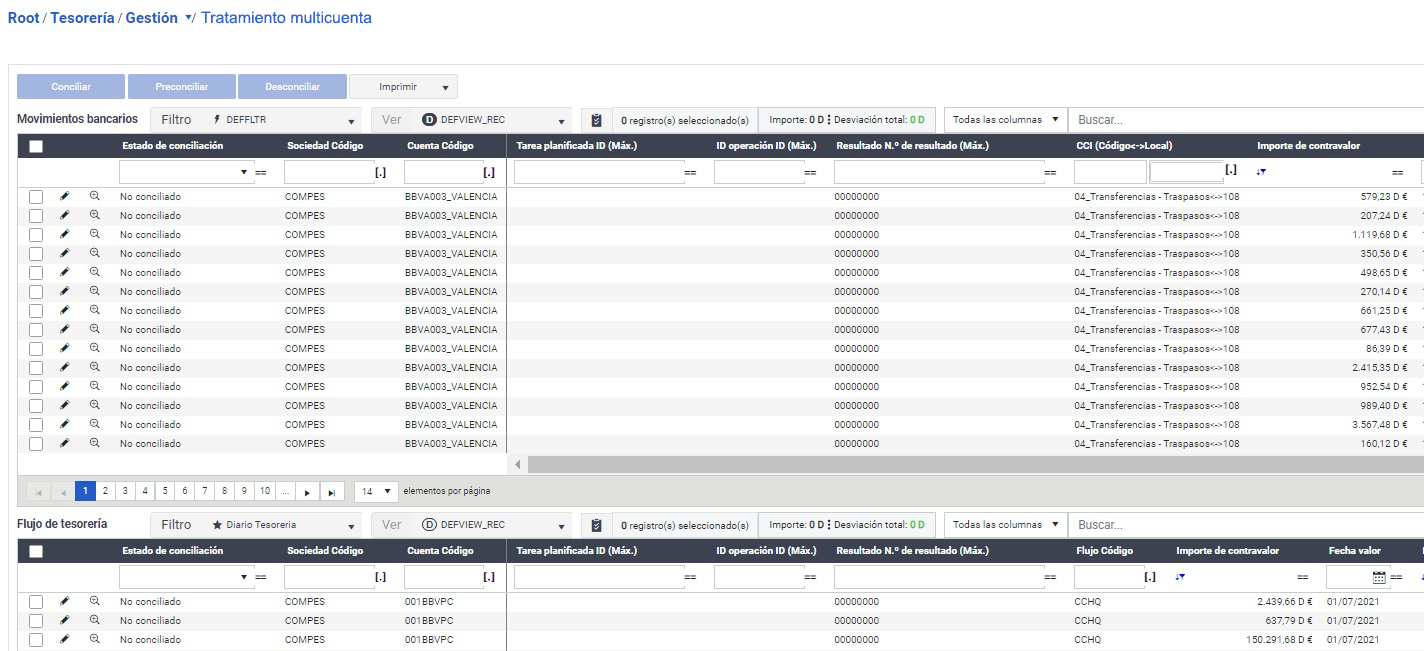Screen dimensions: 1424x651
Task: Open clipboard icon in Flujo de tesorería toolbar
Action: 597,525
